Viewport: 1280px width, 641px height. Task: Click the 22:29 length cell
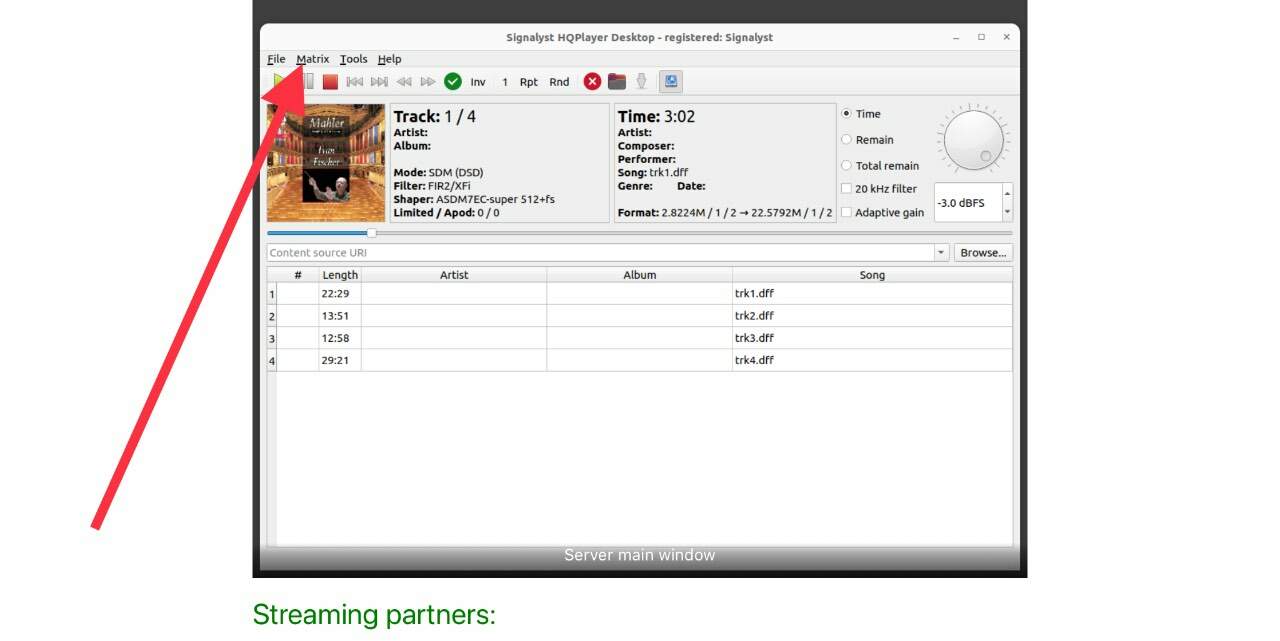340,294
